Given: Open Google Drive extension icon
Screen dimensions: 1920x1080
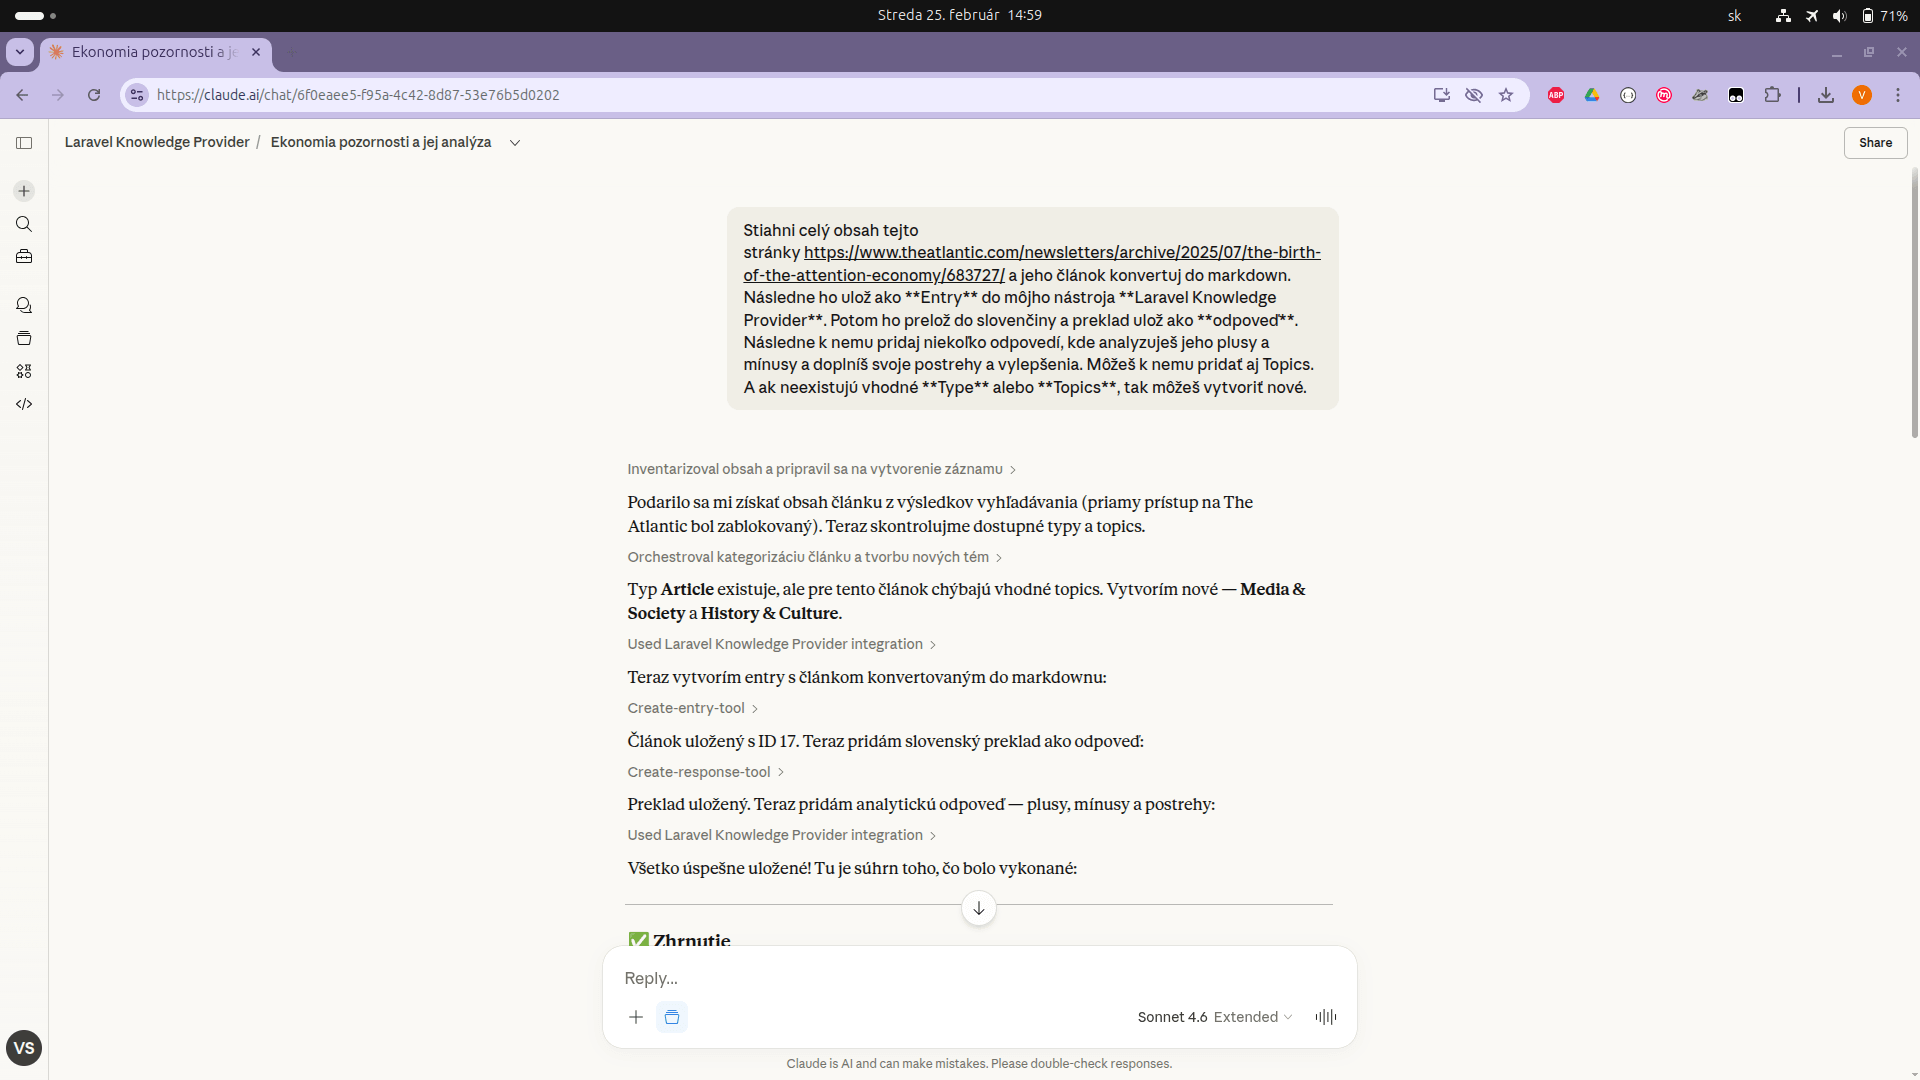Looking at the screenshot, I should click(1592, 95).
